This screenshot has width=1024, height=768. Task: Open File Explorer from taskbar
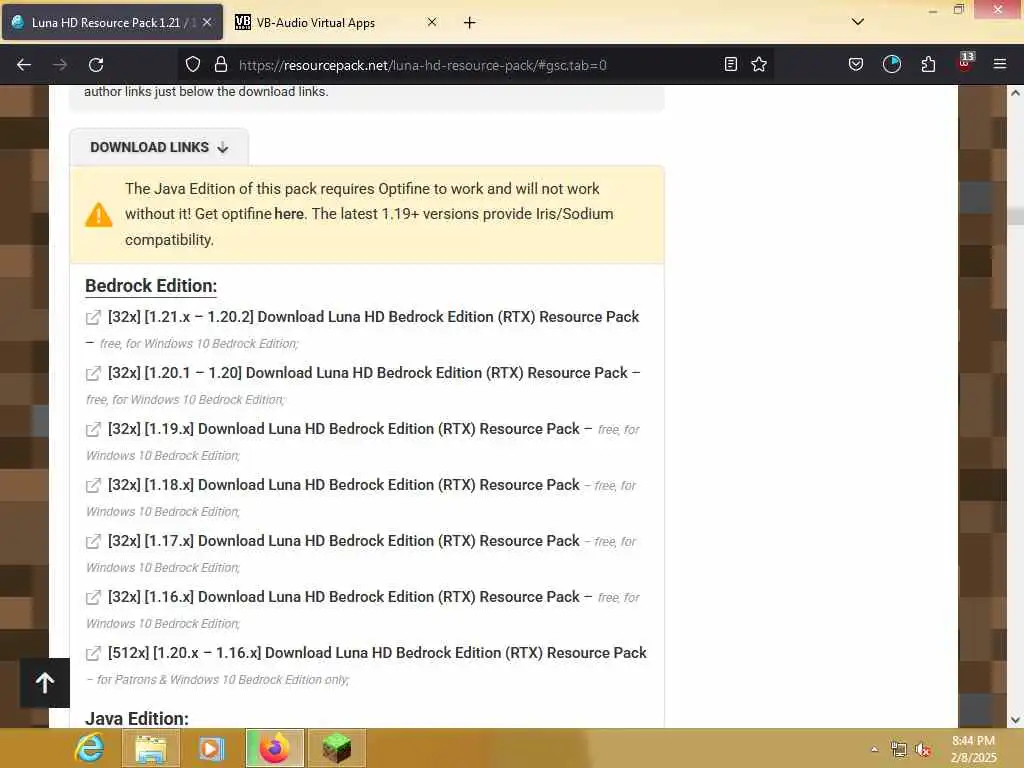coord(150,748)
